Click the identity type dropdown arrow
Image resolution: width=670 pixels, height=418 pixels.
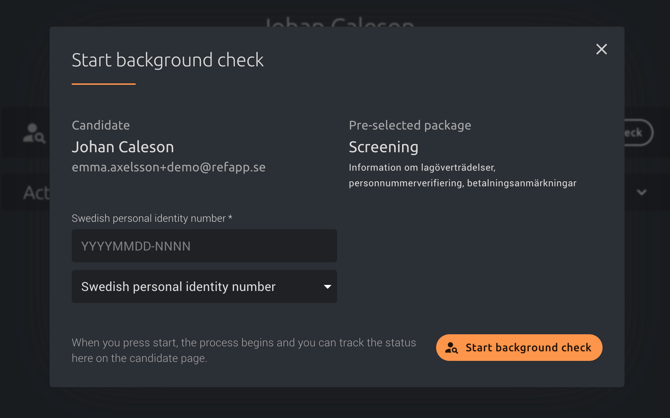pos(327,287)
